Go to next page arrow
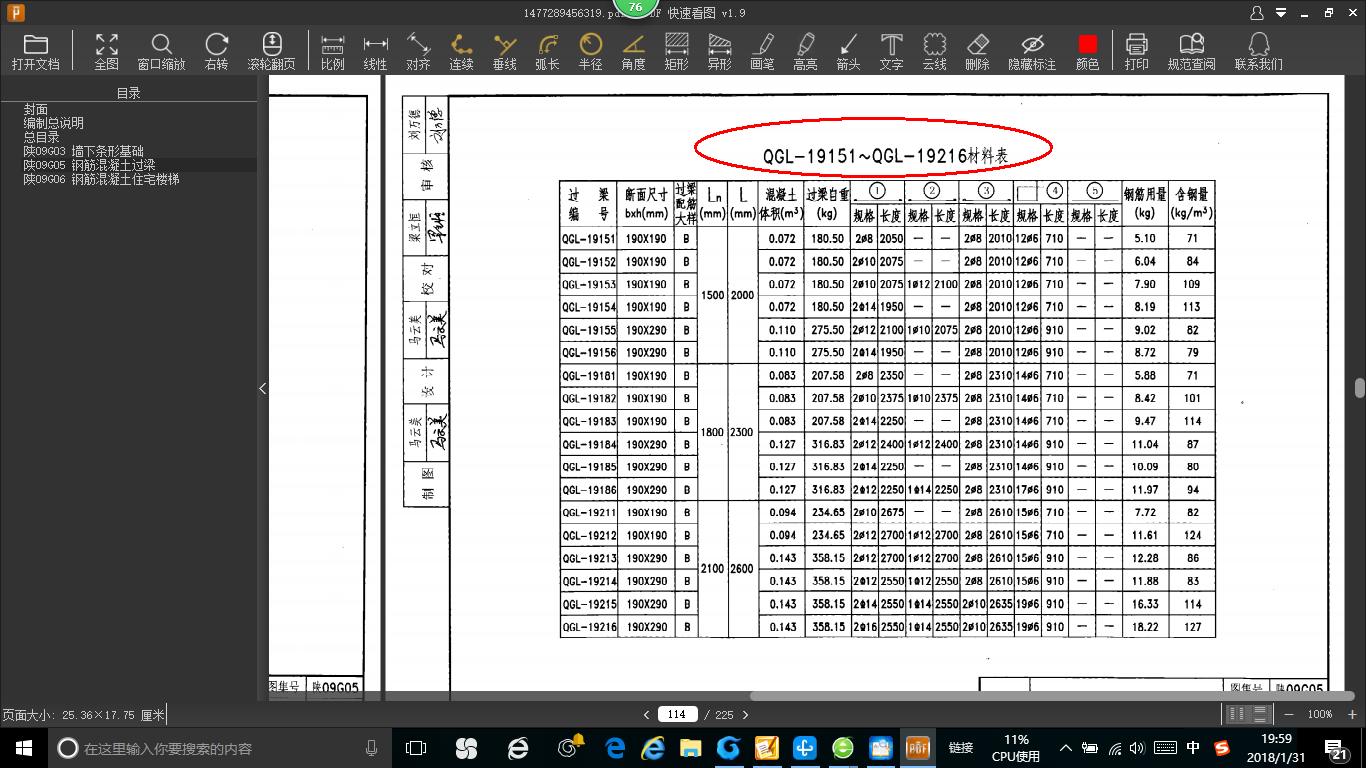This screenshot has height=768, width=1366. [745, 714]
